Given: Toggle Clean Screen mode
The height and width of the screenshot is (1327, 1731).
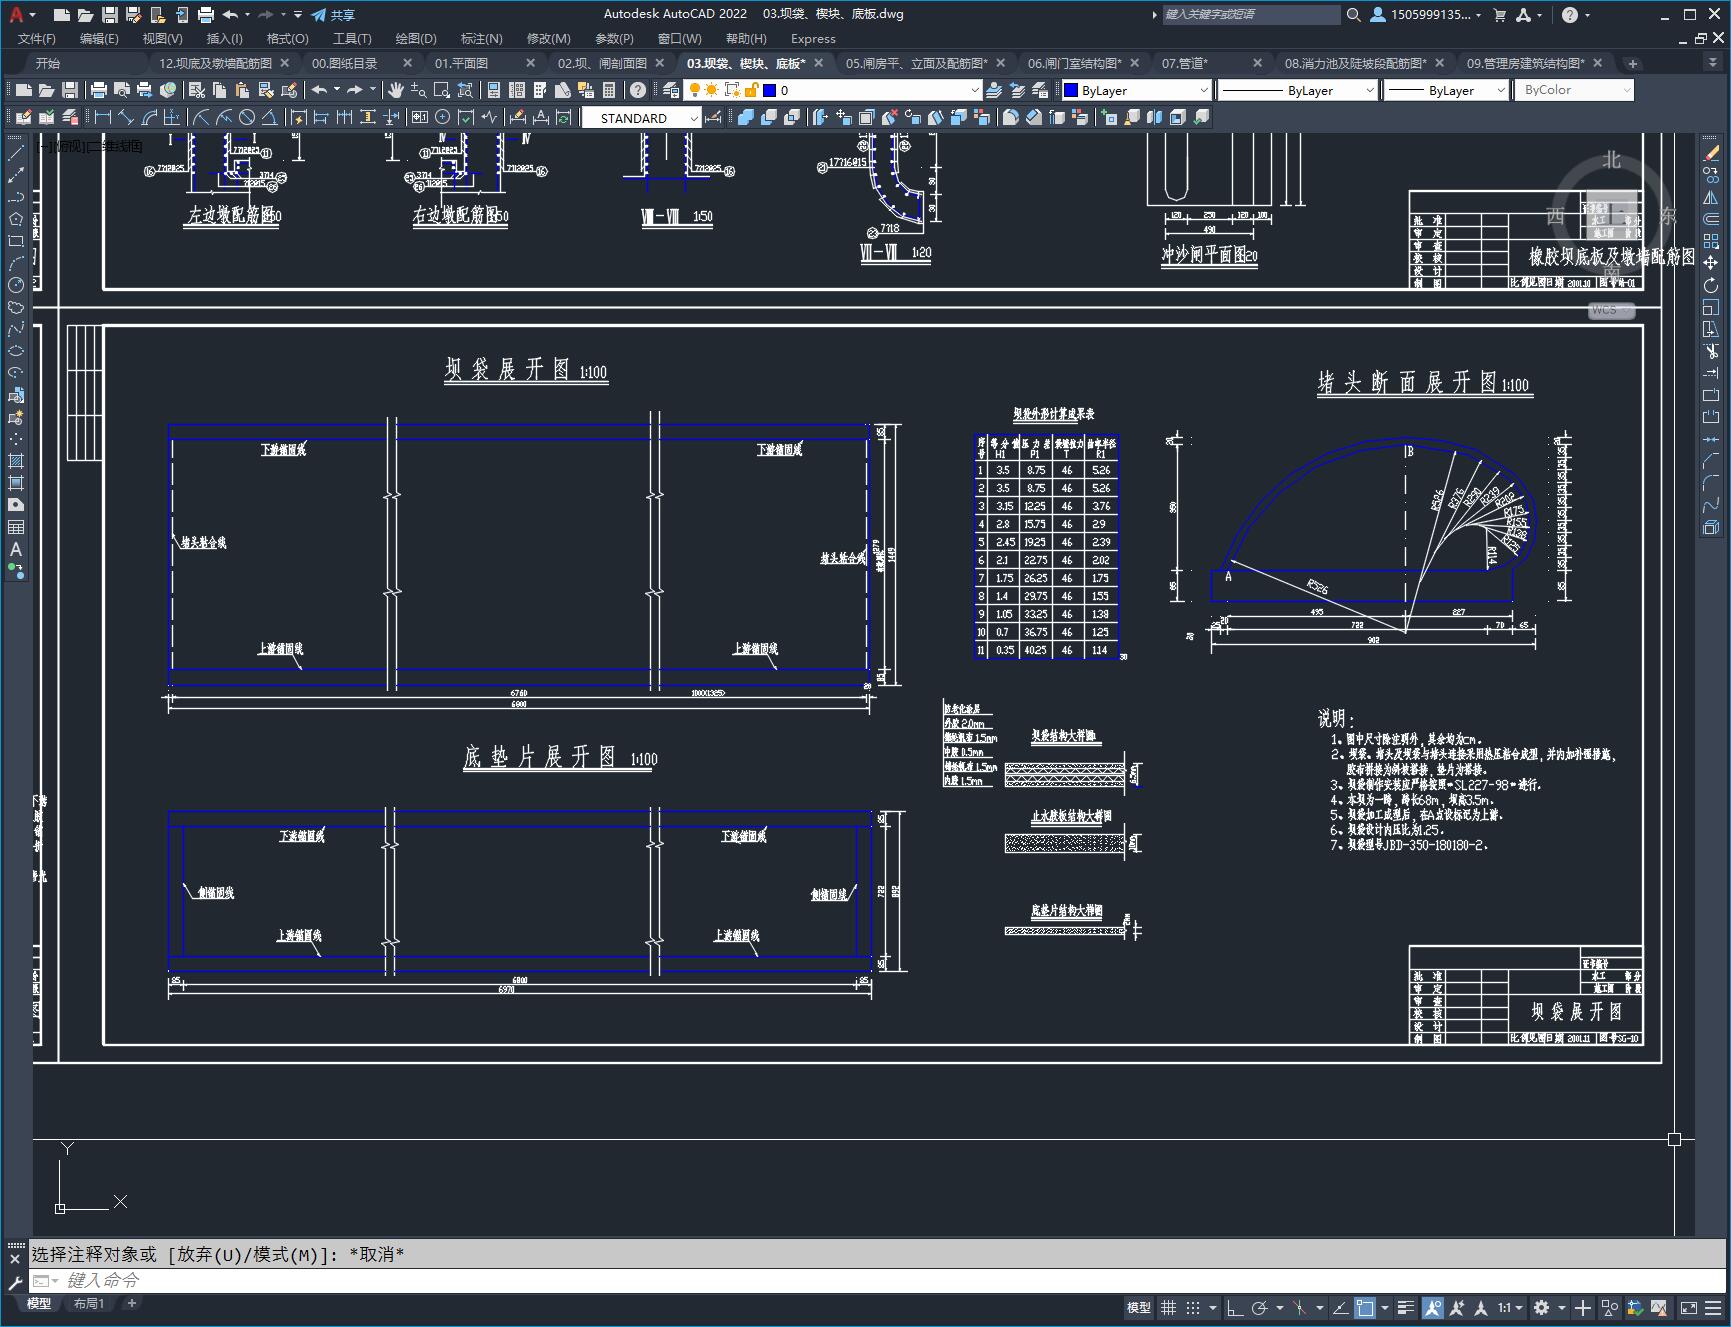Looking at the screenshot, I should [1689, 1307].
